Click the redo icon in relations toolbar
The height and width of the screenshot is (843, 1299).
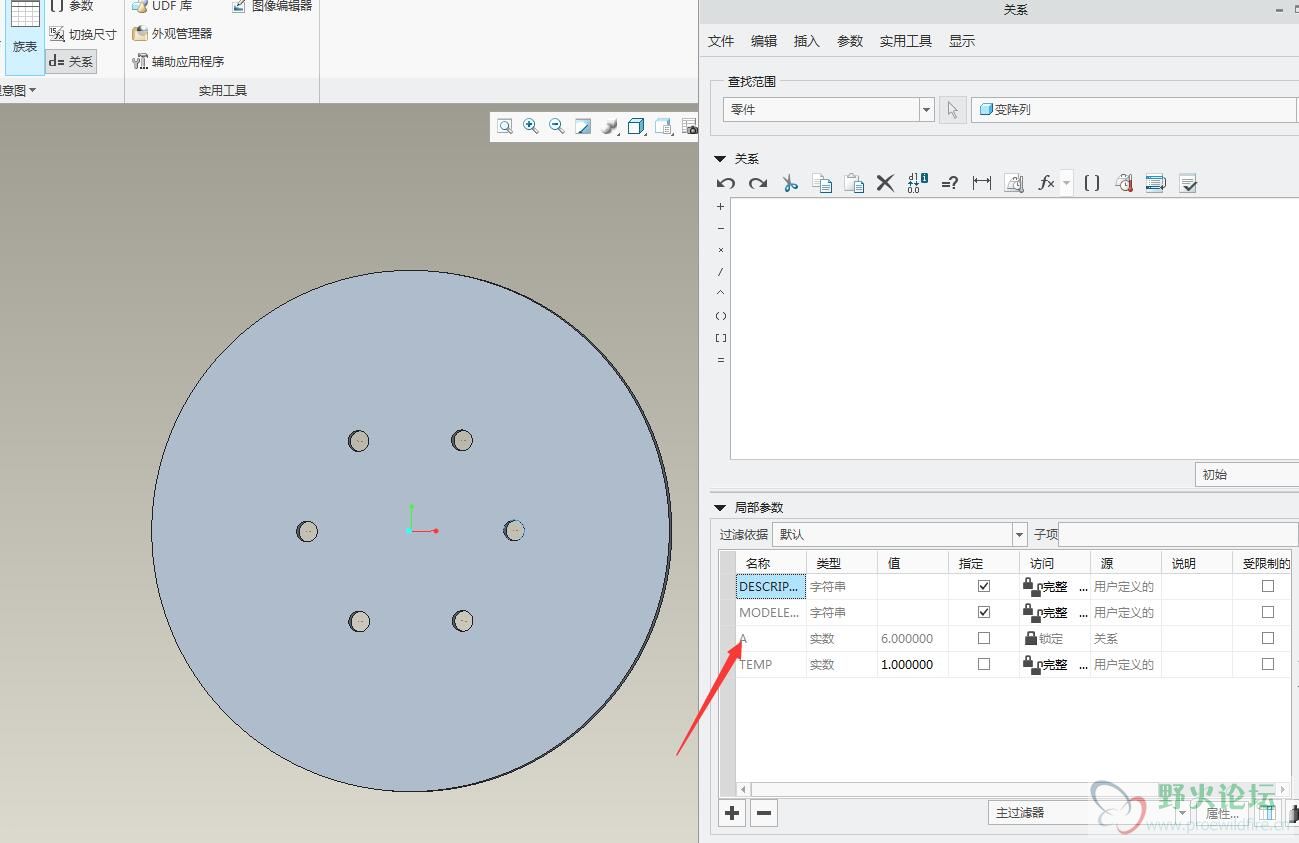click(x=758, y=183)
